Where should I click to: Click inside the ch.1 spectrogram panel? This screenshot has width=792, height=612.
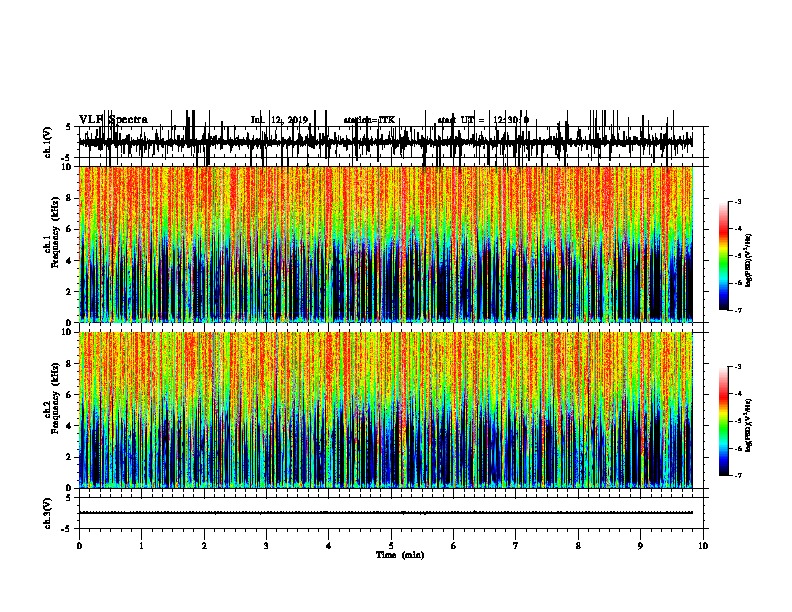pyautogui.click(x=386, y=244)
